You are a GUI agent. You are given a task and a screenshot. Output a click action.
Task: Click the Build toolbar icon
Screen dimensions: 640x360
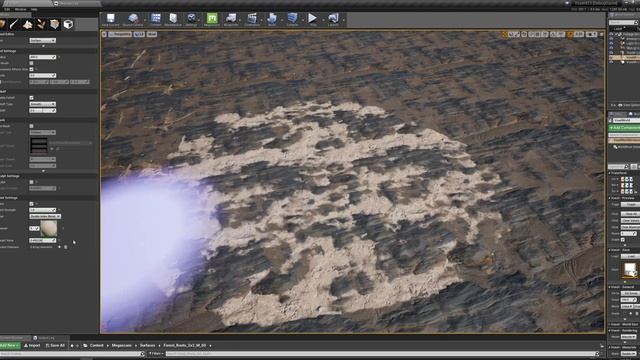pyautogui.click(x=272, y=20)
